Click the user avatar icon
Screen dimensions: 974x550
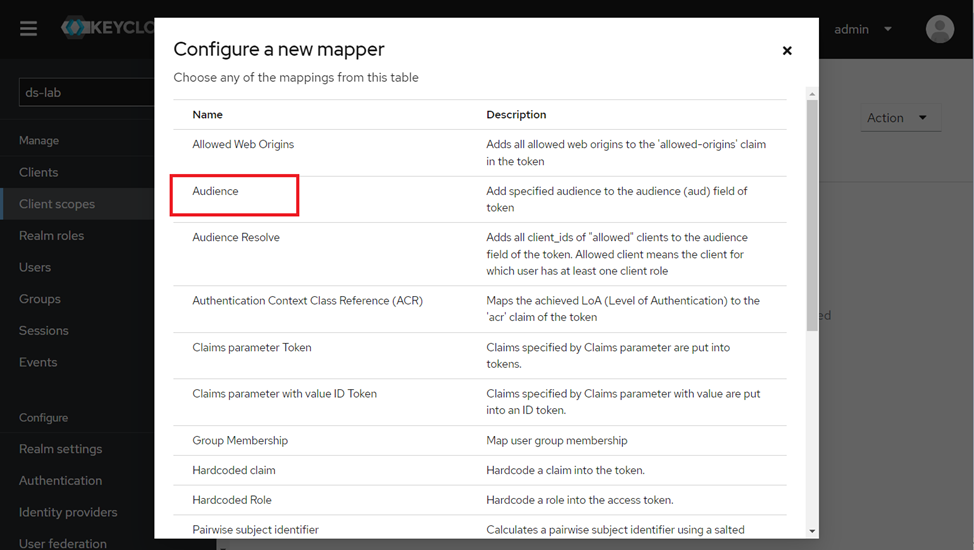939,29
